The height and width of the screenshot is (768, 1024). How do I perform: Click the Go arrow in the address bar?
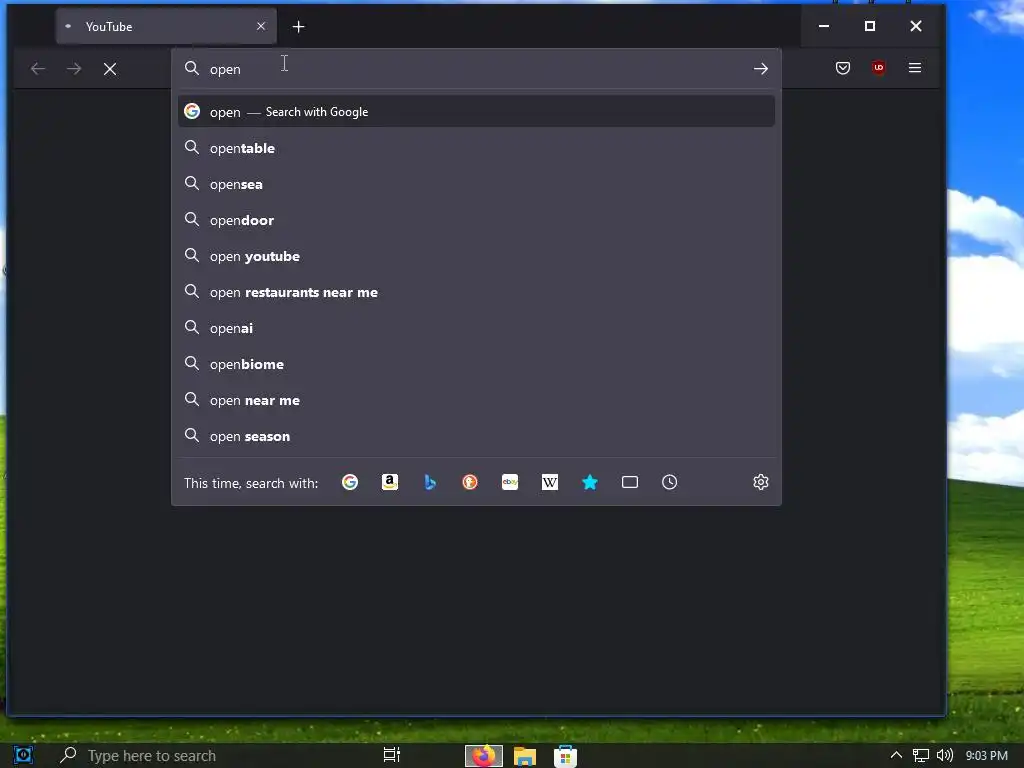point(761,69)
